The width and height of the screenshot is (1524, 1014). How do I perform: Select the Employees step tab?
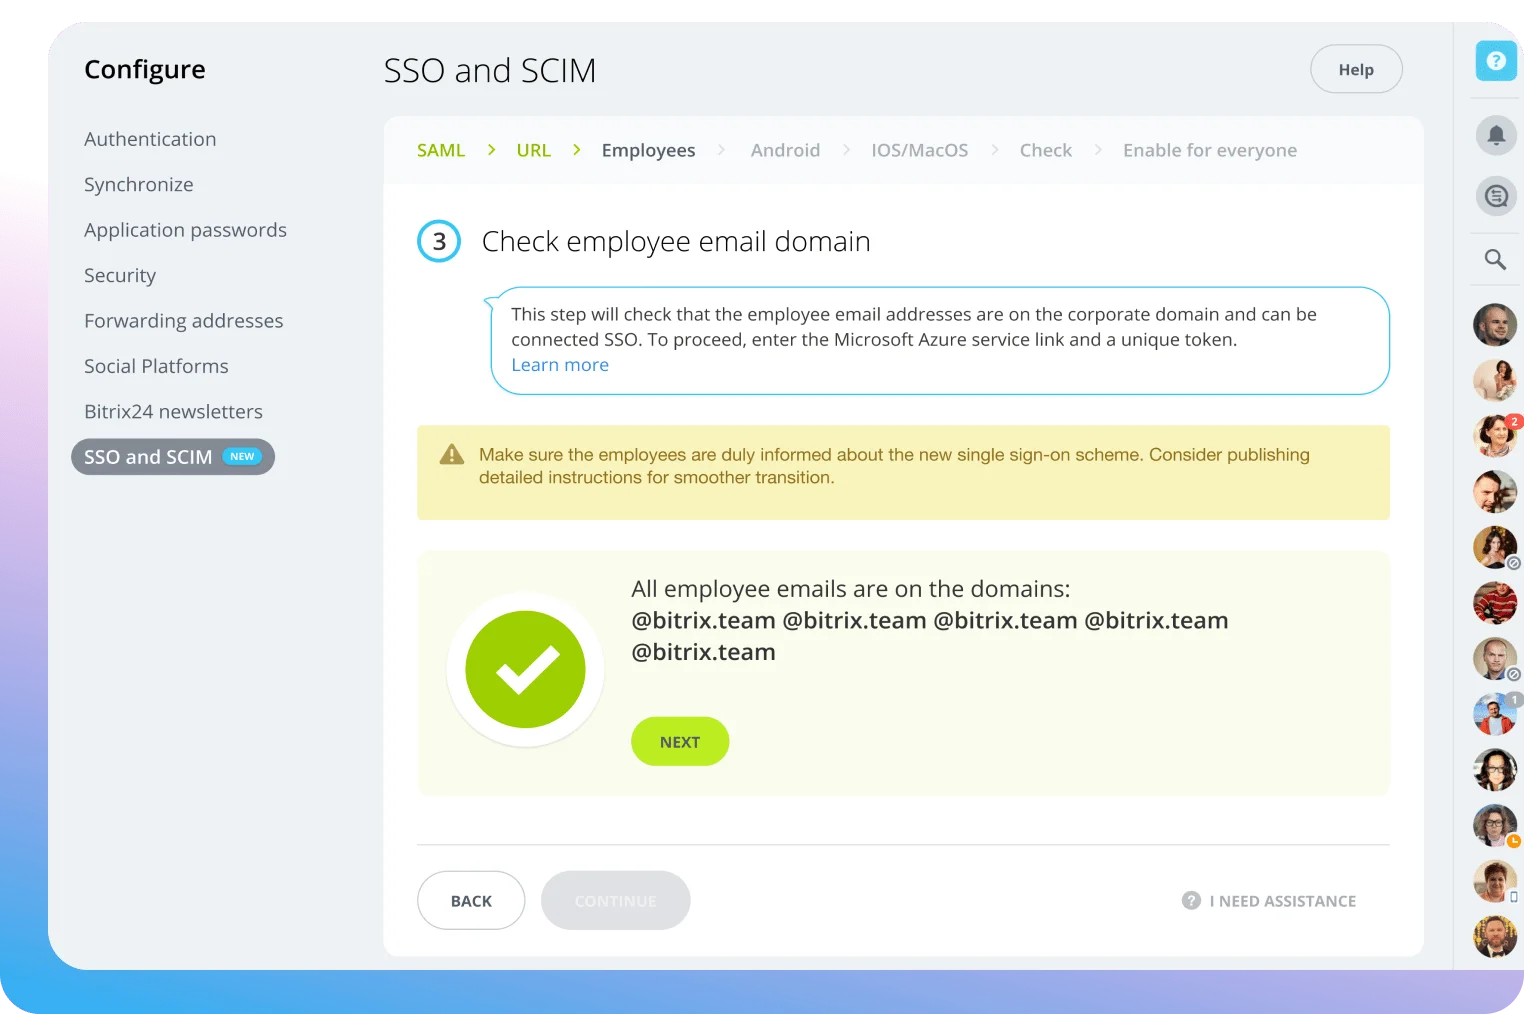click(x=648, y=151)
